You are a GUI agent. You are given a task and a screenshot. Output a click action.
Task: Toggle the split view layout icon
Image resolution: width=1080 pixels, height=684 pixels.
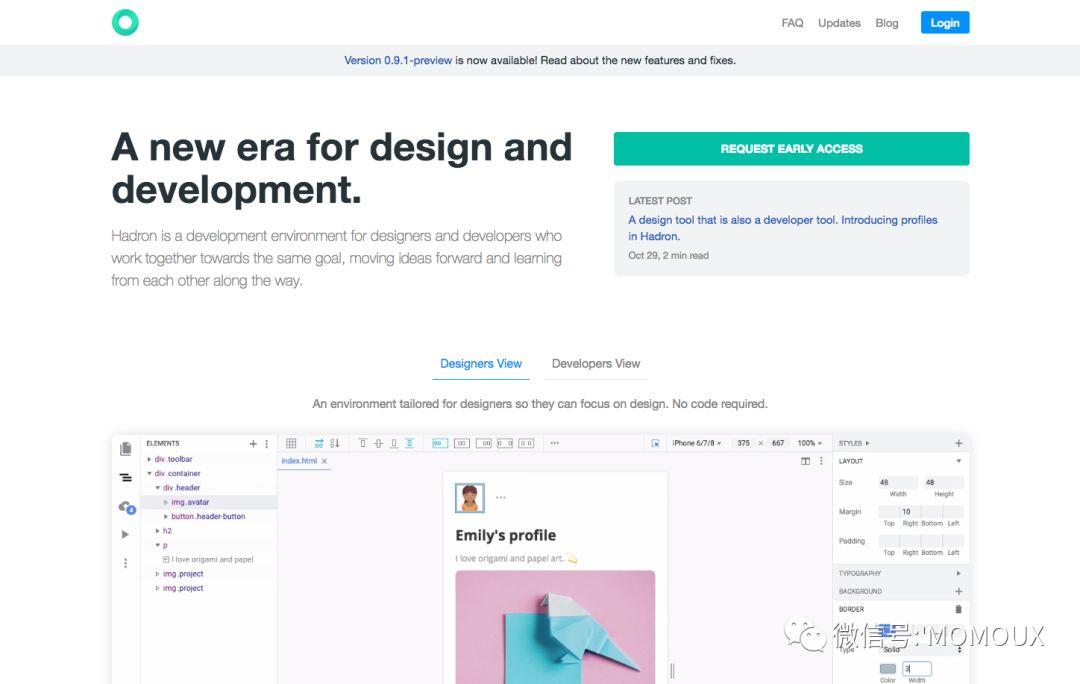click(x=805, y=461)
